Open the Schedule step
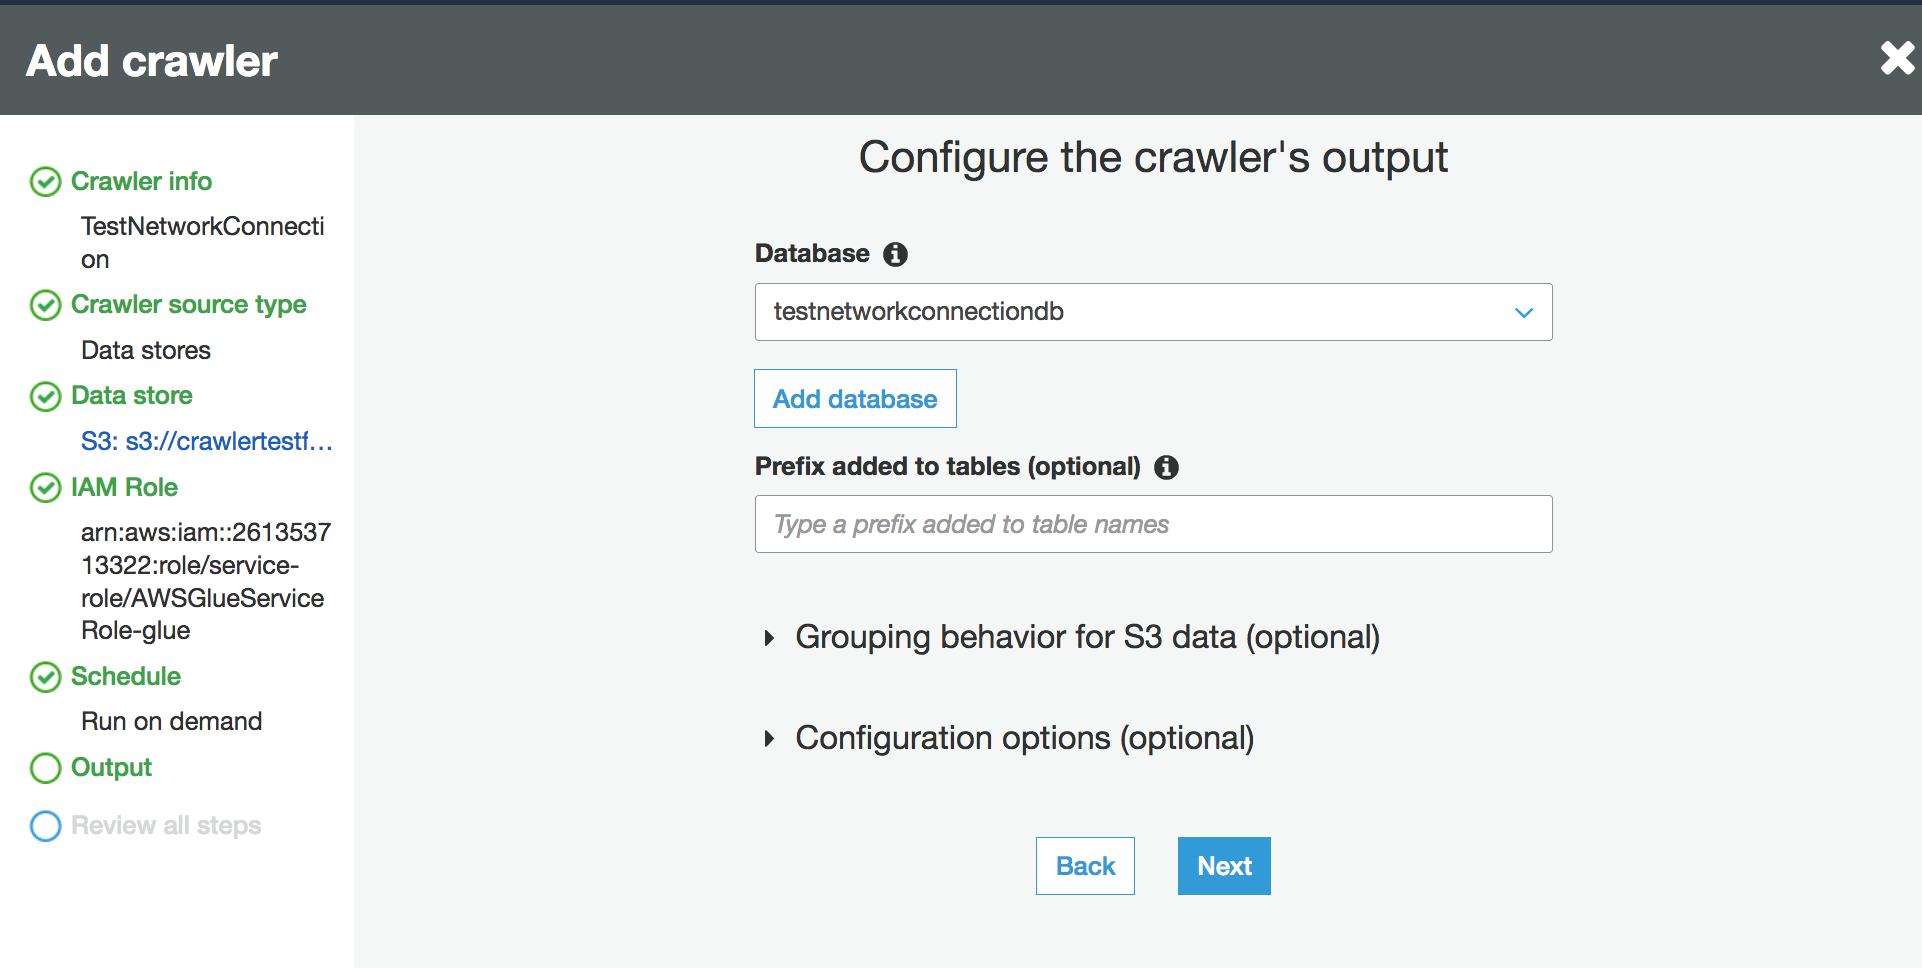1922x968 pixels. click(x=126, y=676)
